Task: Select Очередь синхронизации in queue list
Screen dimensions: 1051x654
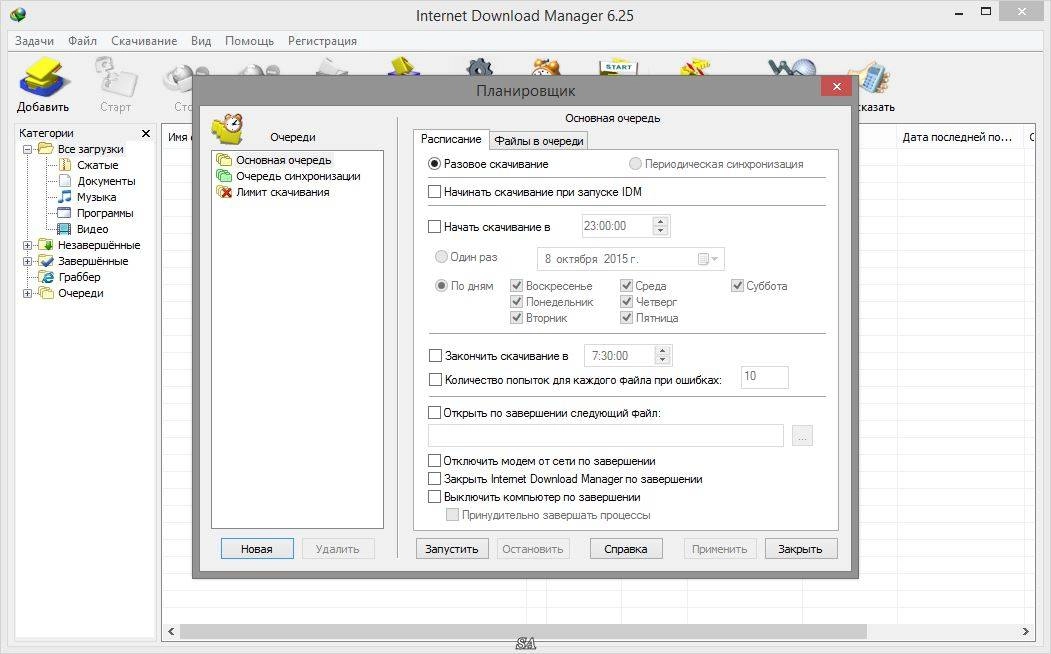Action: click(x=298, y=176)
